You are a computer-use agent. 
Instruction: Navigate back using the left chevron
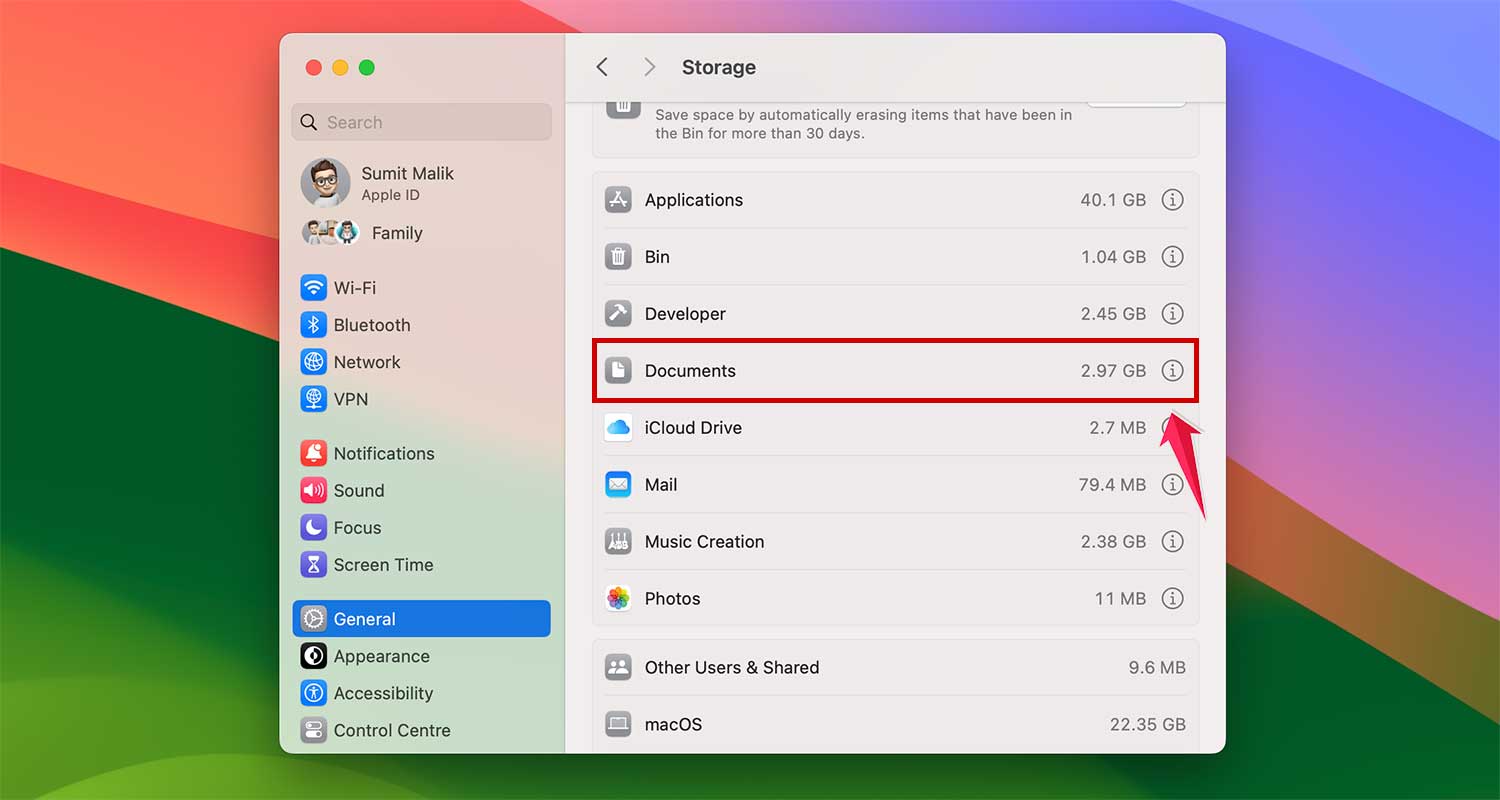[x=602, y=67]
